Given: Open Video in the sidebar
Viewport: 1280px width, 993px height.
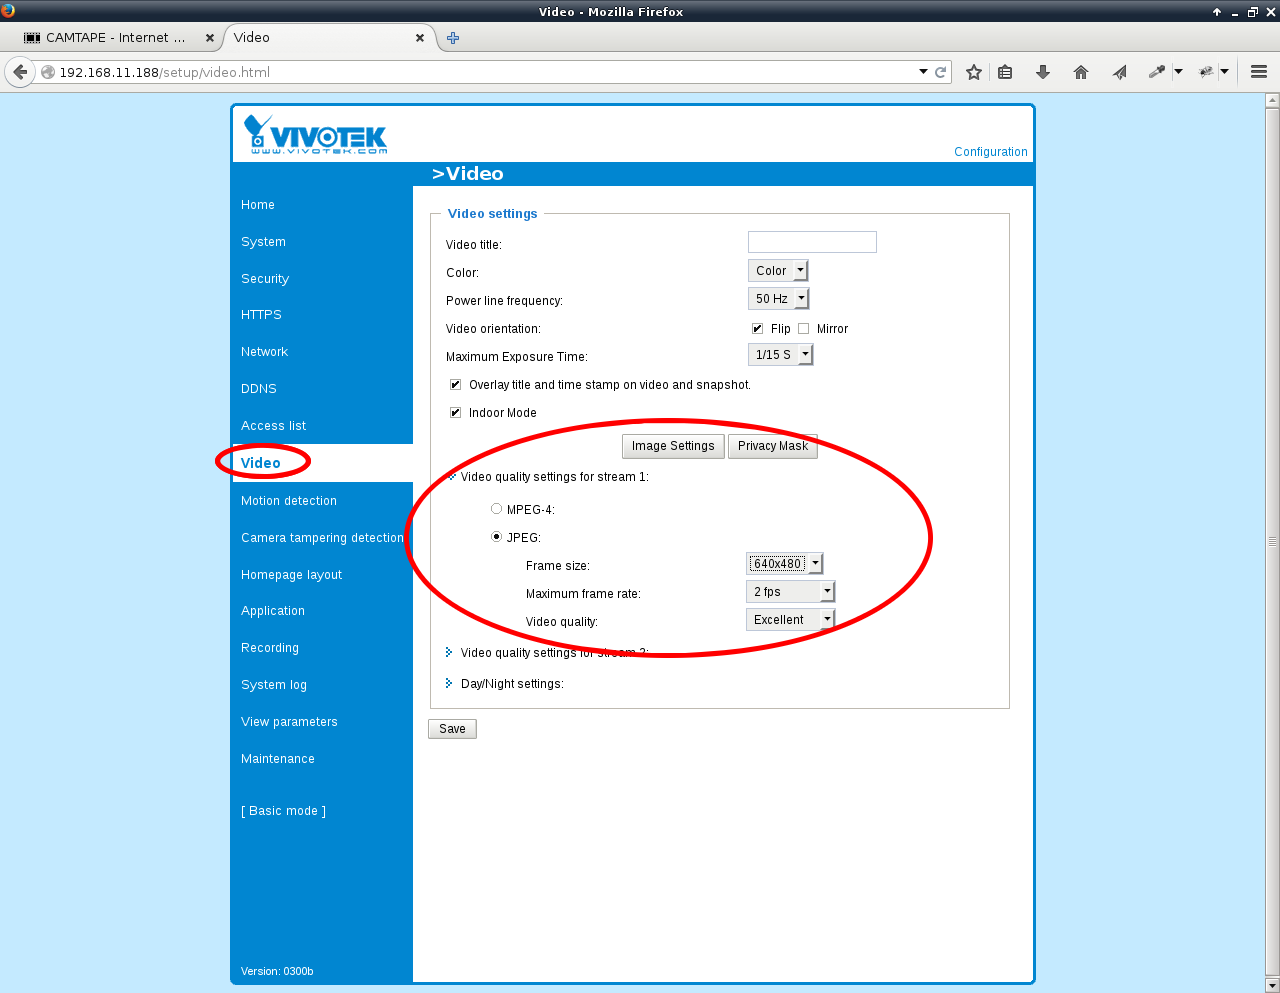Looking at the screenshot, I should tap(261, 463).
